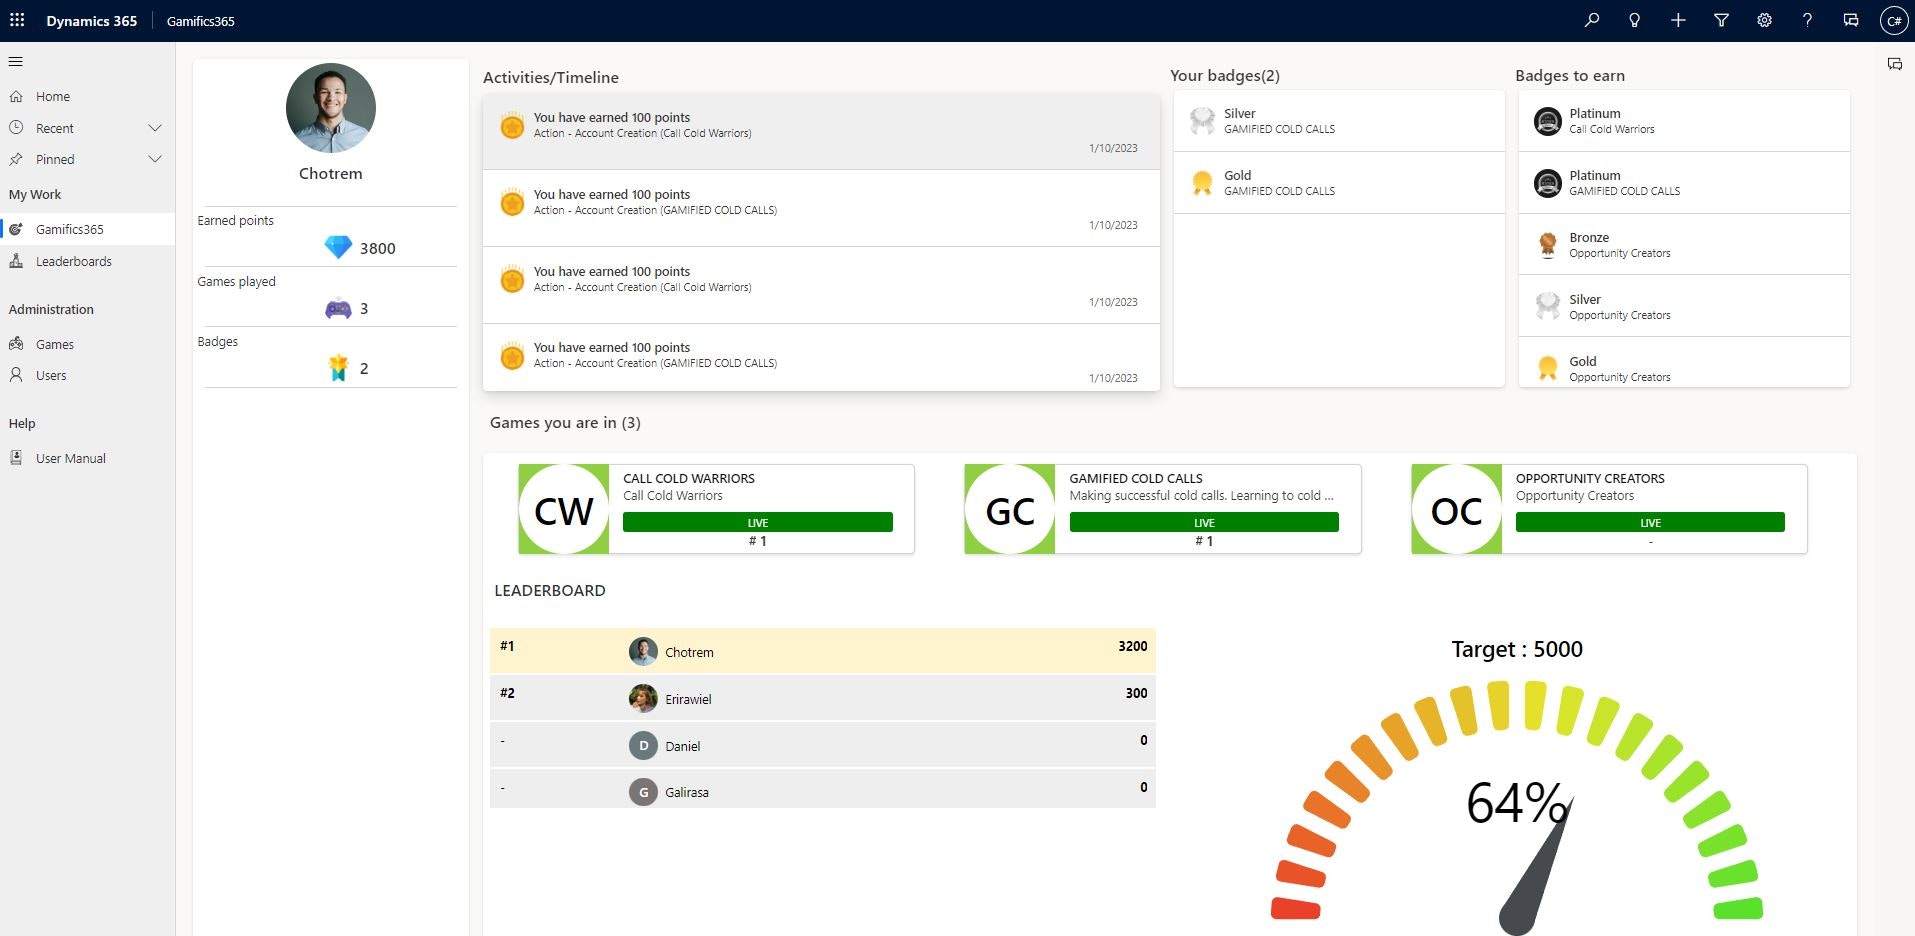
Task: Click the Home icon in the sidebar
Action: [x=16, y=97]
